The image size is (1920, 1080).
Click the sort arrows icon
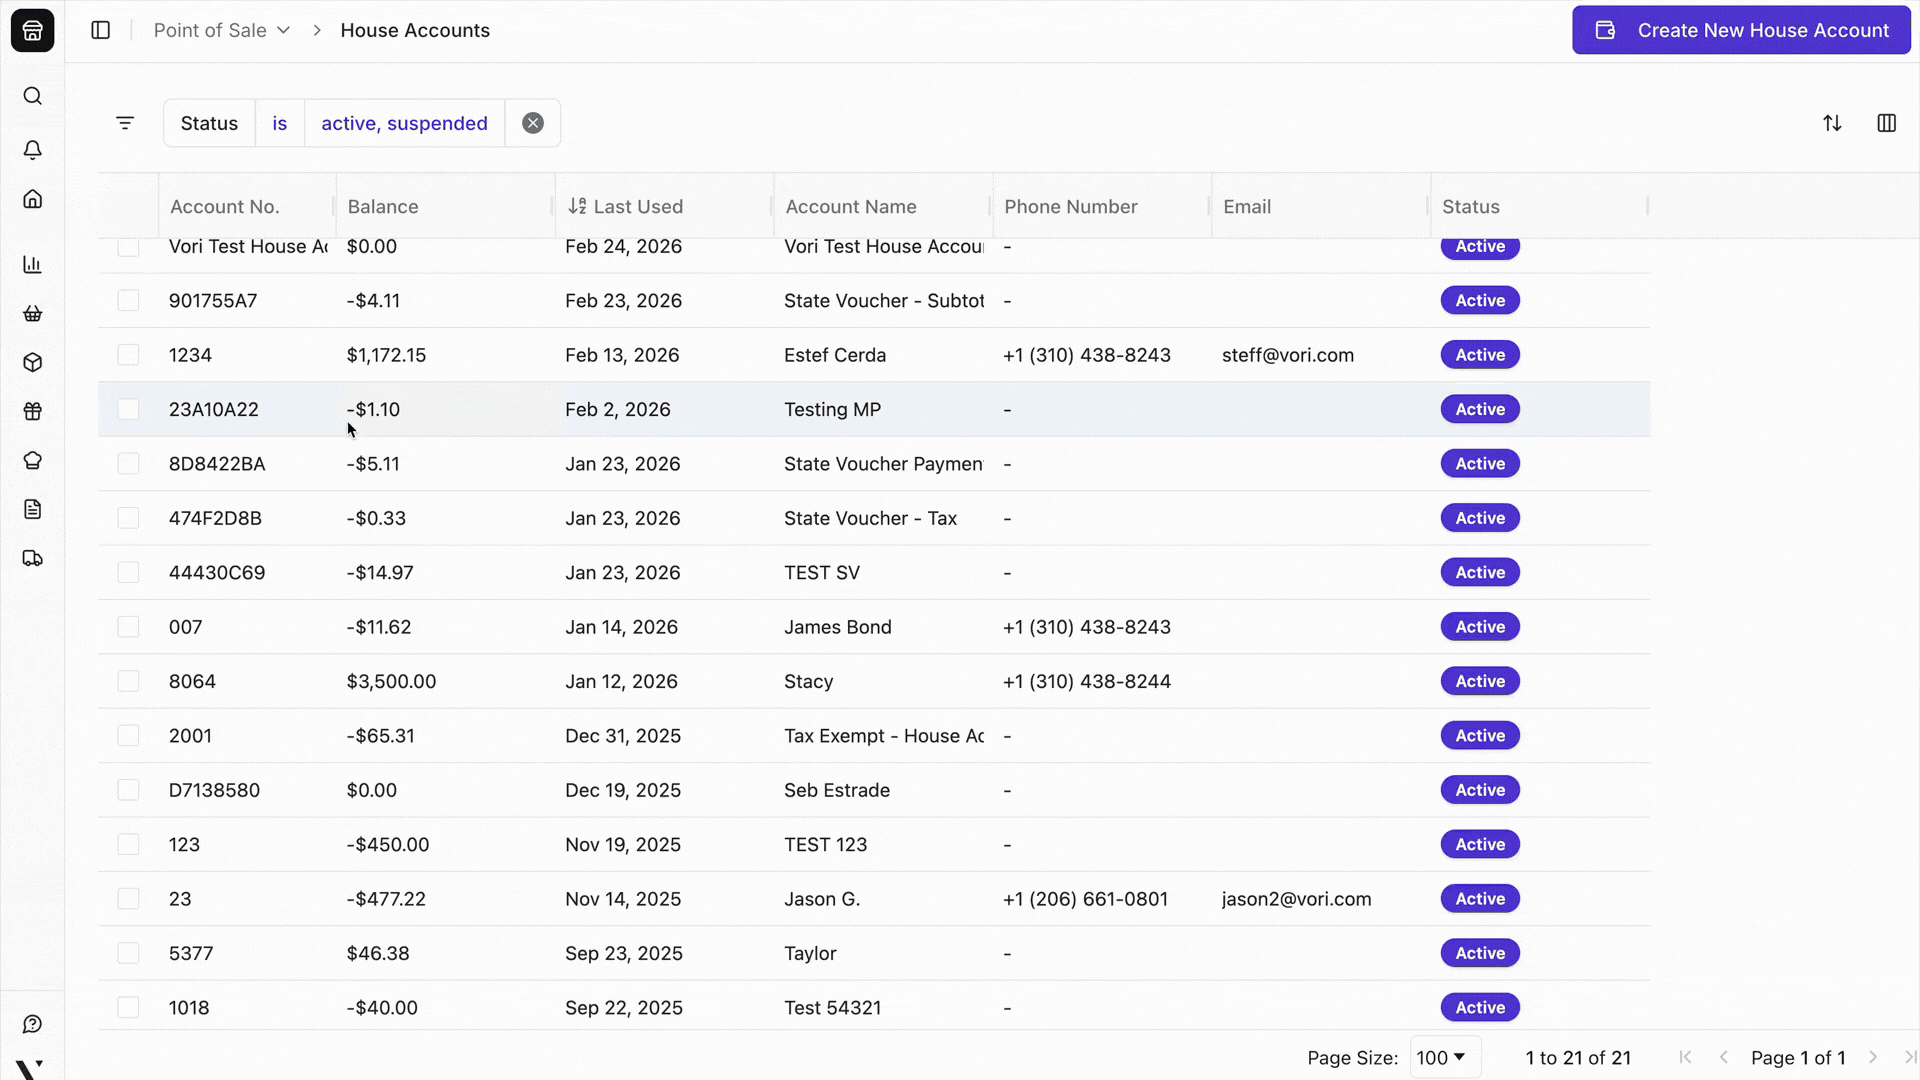[x=1832, y=123]
